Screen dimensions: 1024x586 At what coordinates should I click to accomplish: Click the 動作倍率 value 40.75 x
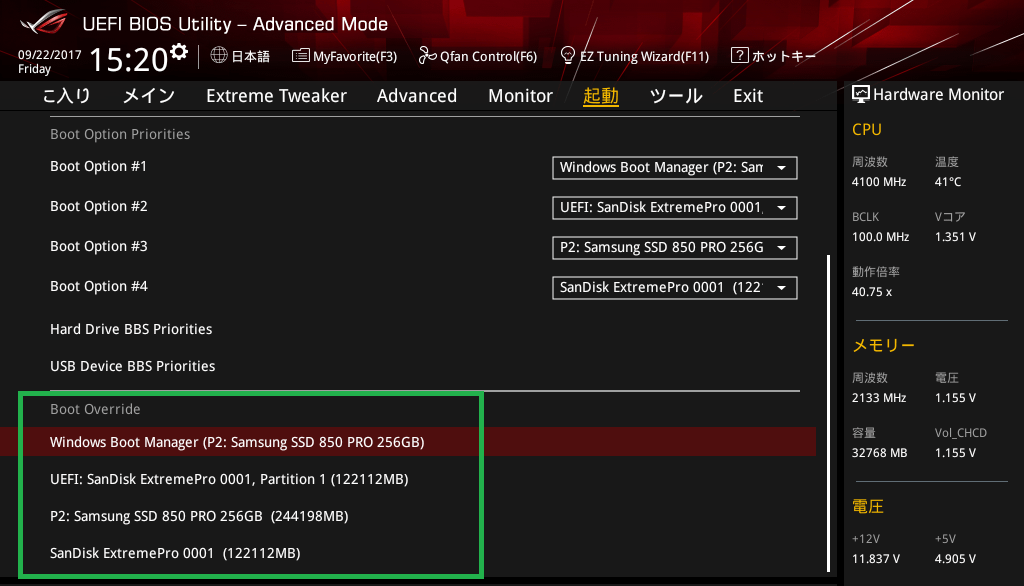point(872,292)
